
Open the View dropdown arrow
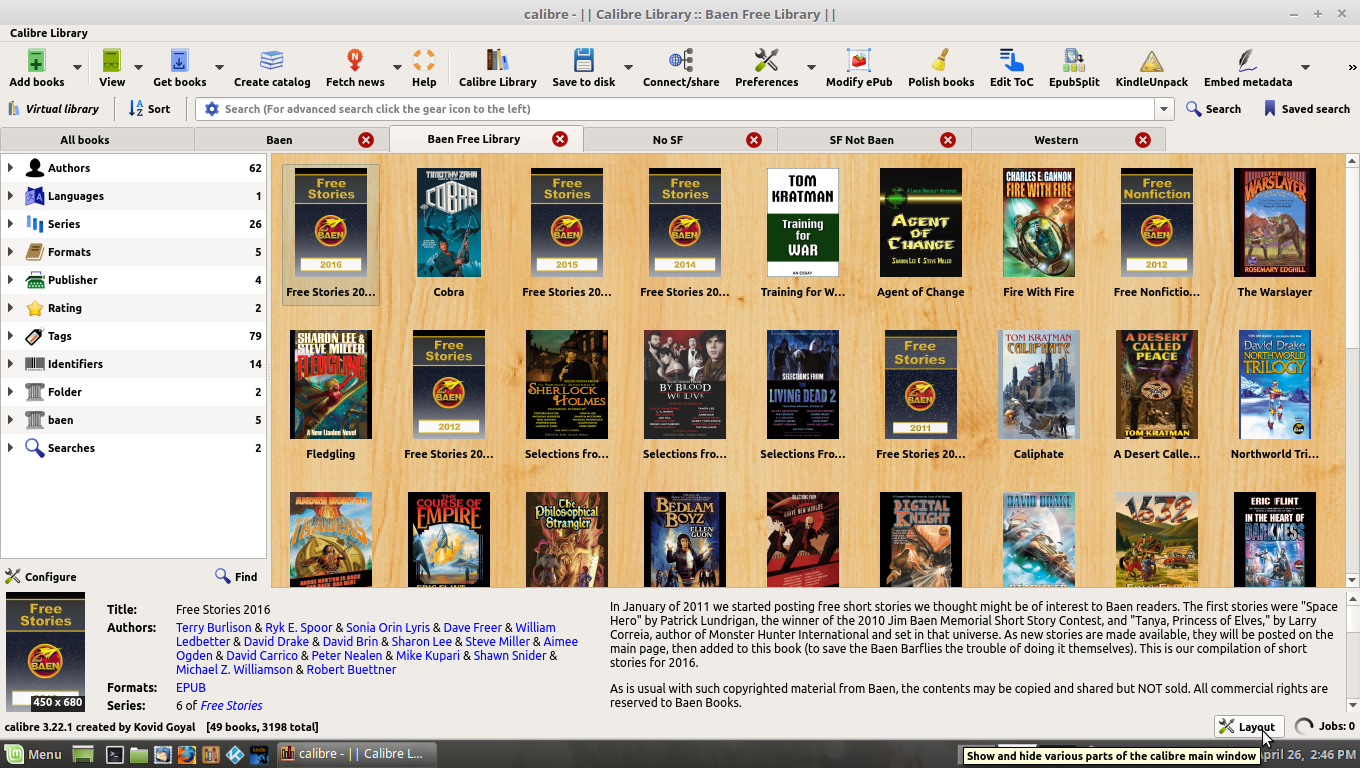pos(138,68)
